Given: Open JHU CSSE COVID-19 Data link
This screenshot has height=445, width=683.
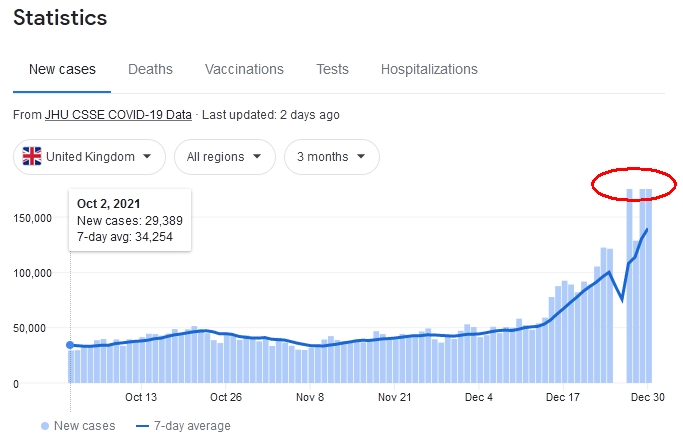Looking at the screenshot, I should tap(118, 115).
